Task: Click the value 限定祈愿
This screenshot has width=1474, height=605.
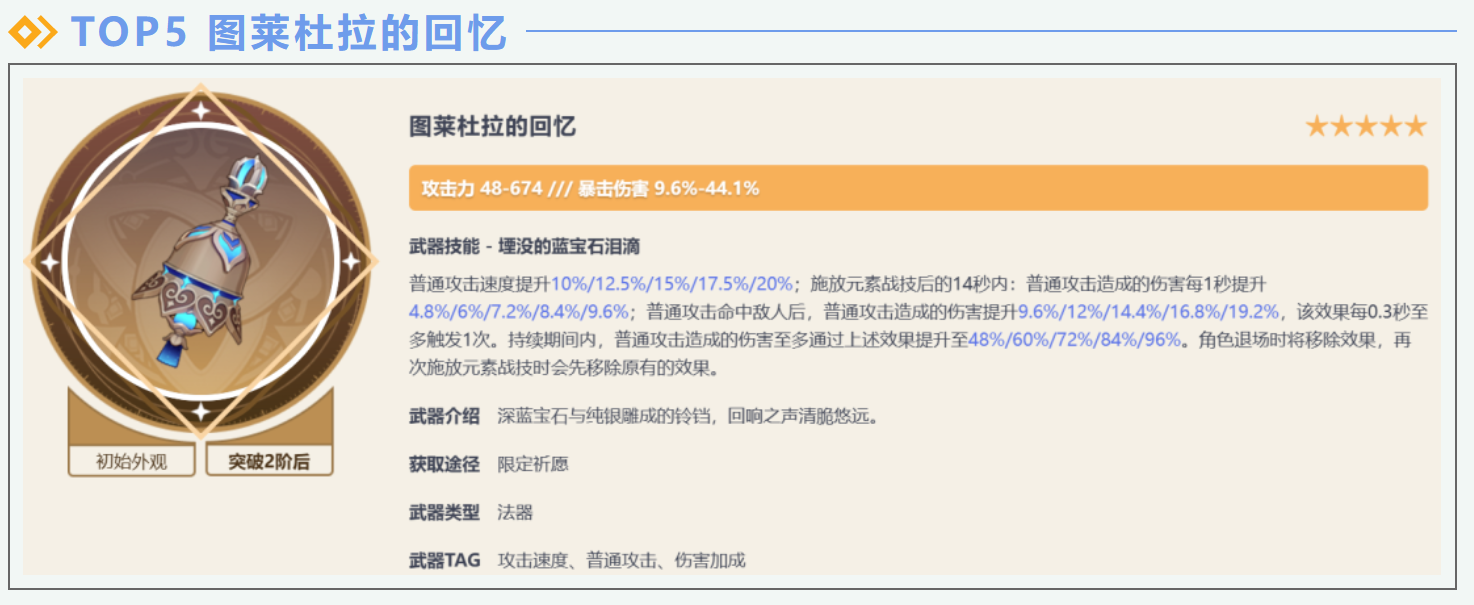Action: coord(533,464)
